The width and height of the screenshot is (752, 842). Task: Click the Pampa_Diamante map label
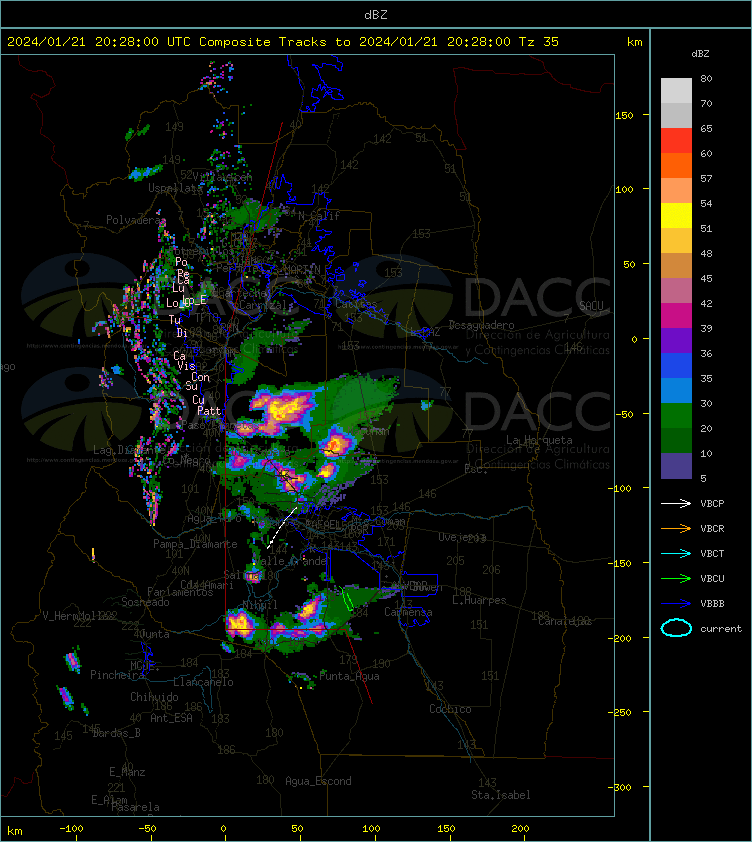195,544
